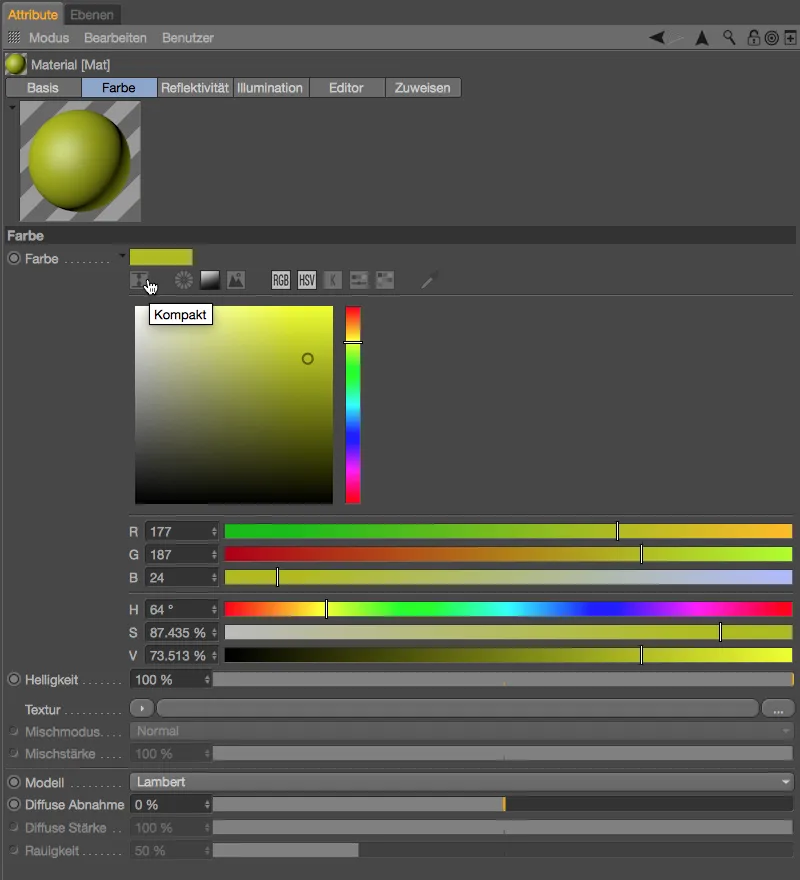
Task: Toggle the Diffuse Abnahme animation dot
Action: [x=14, y=804]
